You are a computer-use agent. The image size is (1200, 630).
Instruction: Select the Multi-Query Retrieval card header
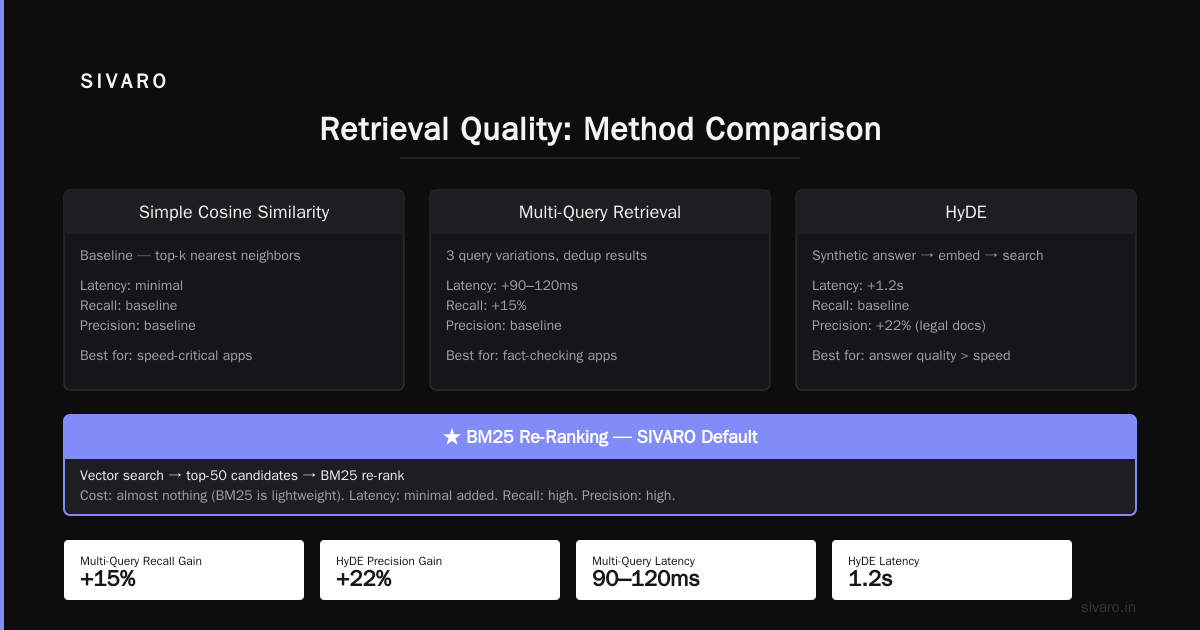600,212
